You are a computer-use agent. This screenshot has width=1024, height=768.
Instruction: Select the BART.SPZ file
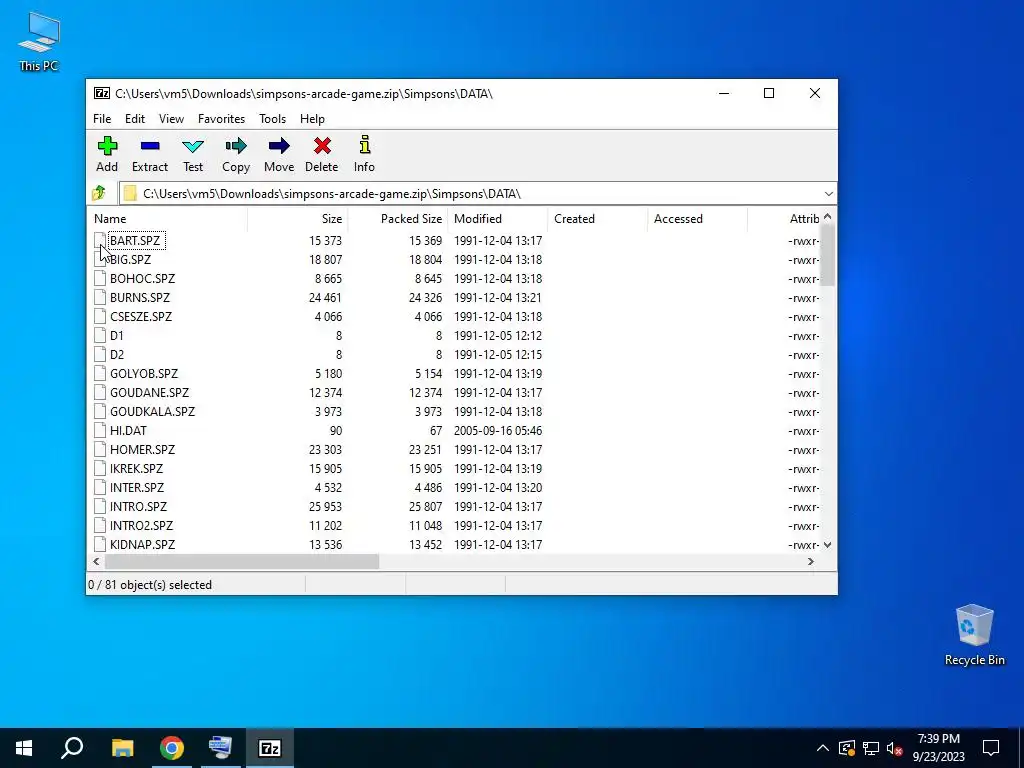135,241
